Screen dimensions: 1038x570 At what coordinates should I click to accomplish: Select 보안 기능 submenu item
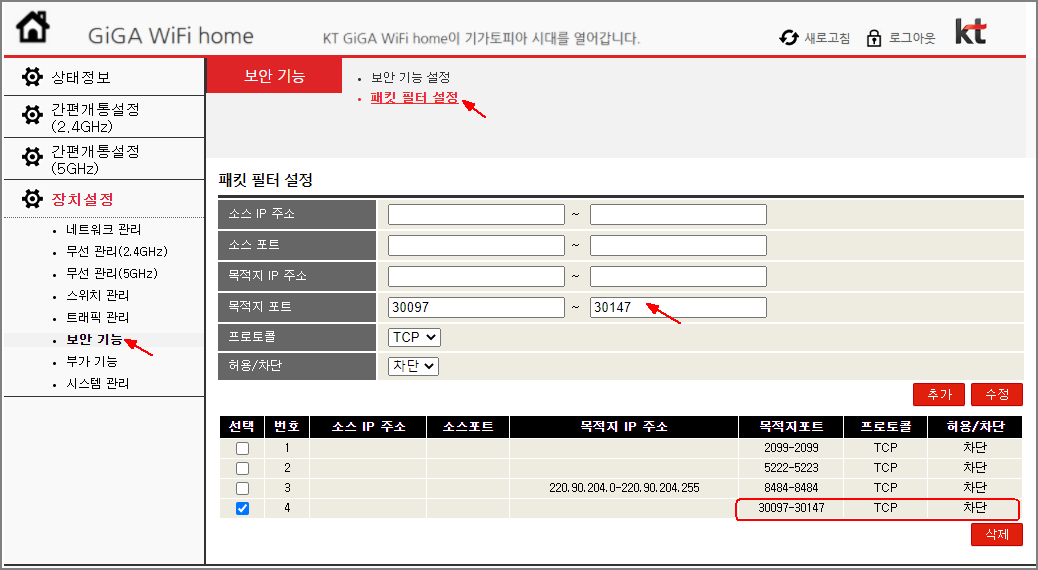[94, 340]
